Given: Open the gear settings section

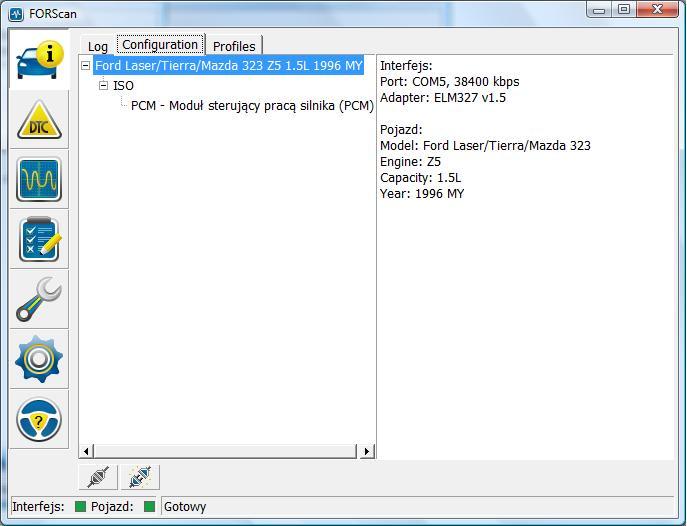Looking at the screenshot, I should click(39, 359).
